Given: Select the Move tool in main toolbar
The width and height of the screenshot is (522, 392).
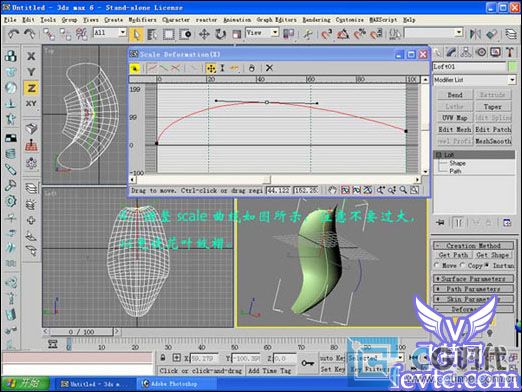Looking at the screenshot, I should coord(204,34).
